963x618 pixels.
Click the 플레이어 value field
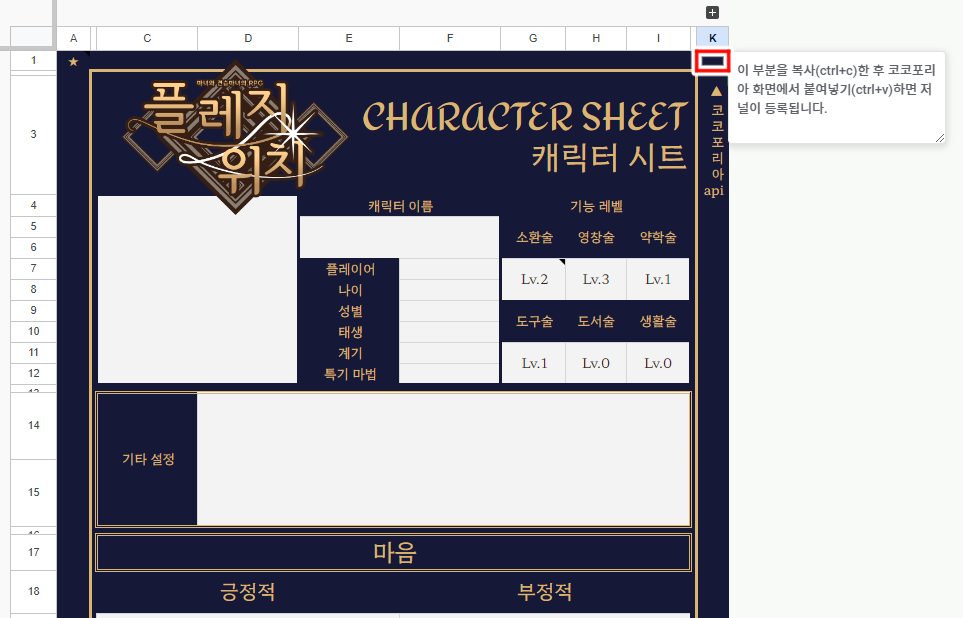(x=449, y=269)
